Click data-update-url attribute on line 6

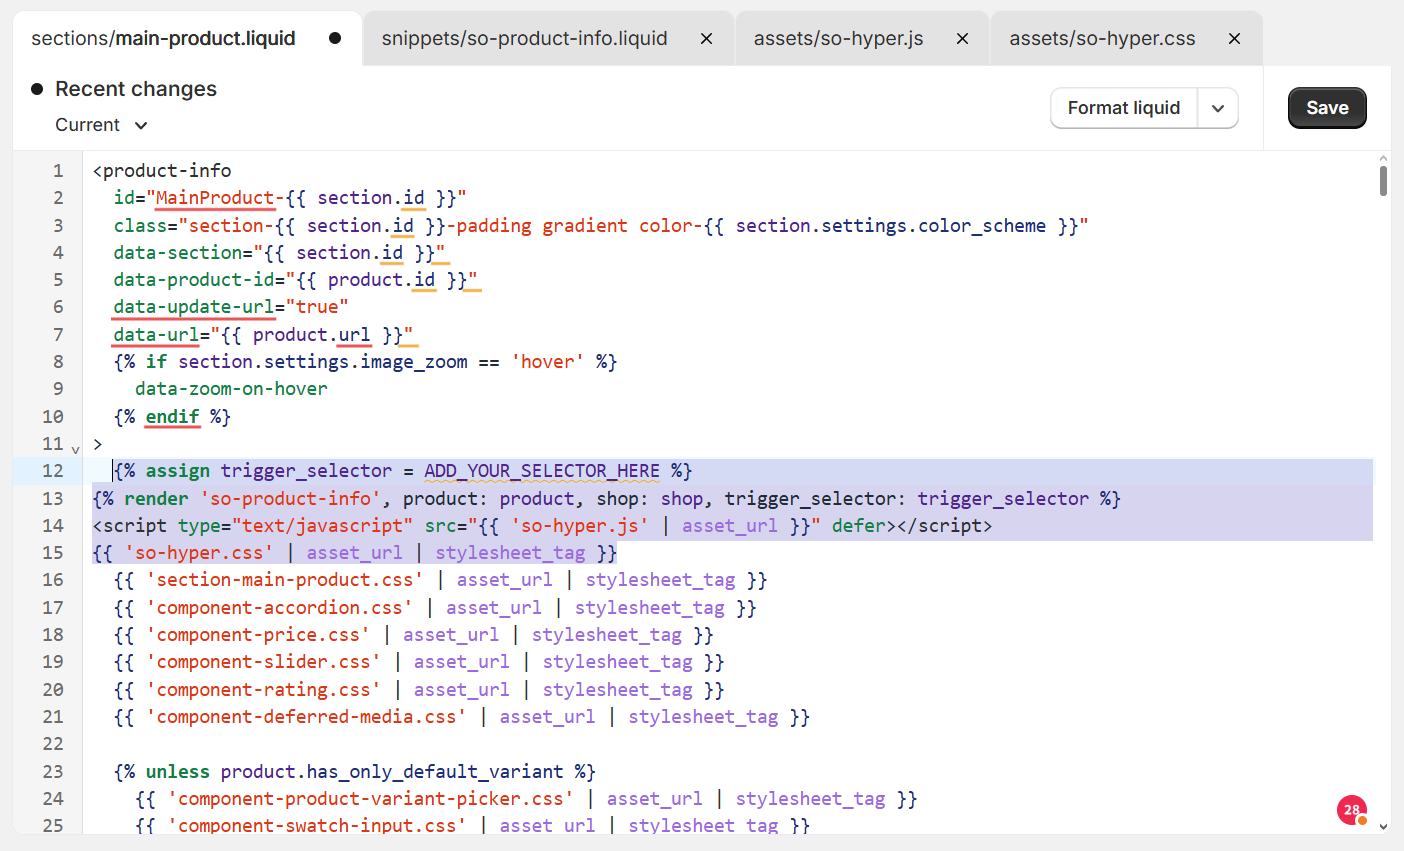(x=194, y=307)
